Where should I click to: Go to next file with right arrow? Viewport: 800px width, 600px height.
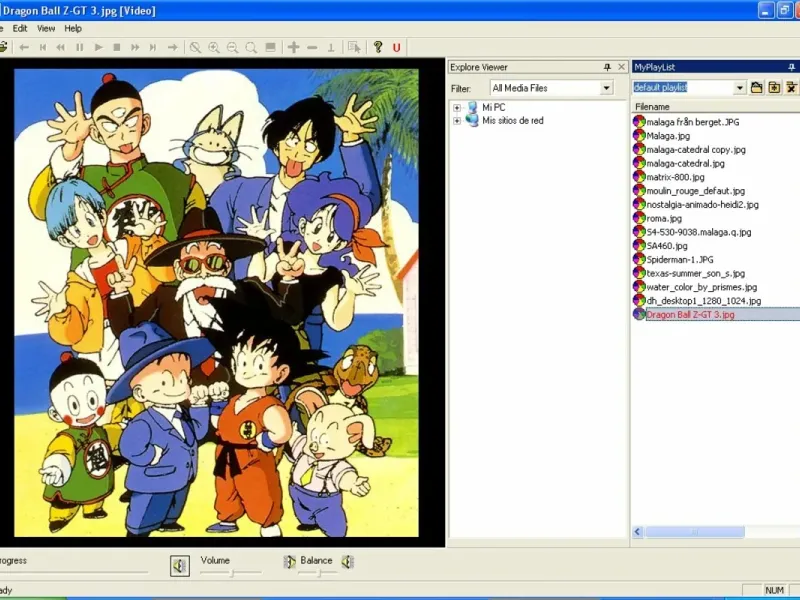click(x=173, y=47)
